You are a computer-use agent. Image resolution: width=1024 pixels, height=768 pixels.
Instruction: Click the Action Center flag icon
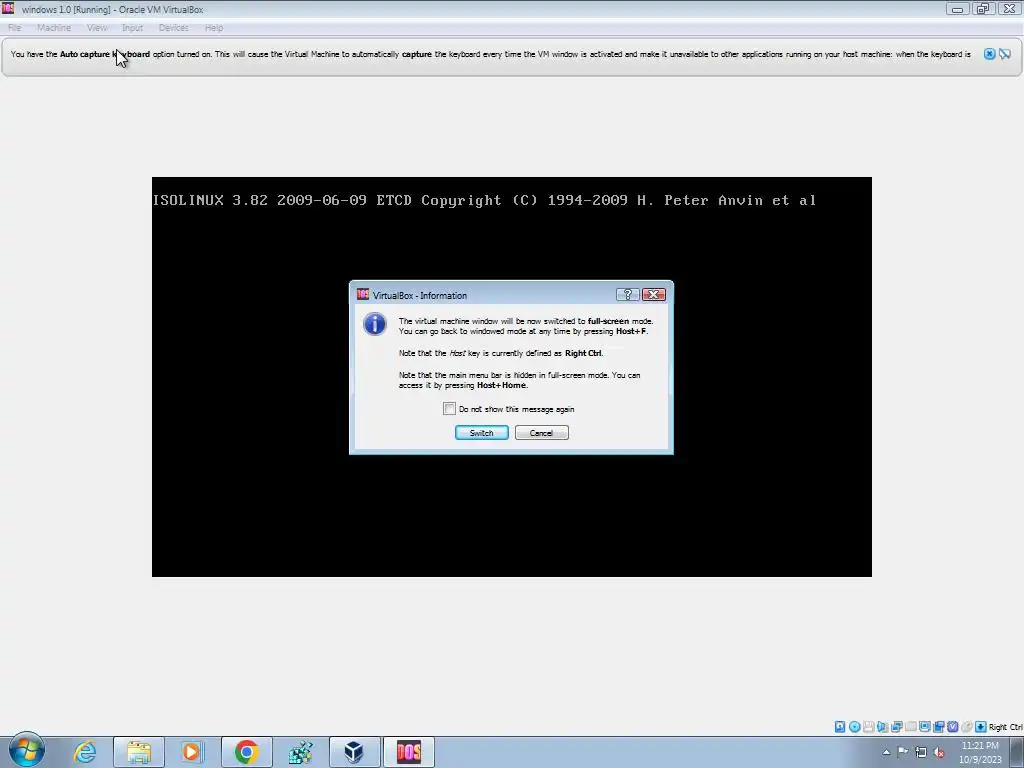point(903,752)
